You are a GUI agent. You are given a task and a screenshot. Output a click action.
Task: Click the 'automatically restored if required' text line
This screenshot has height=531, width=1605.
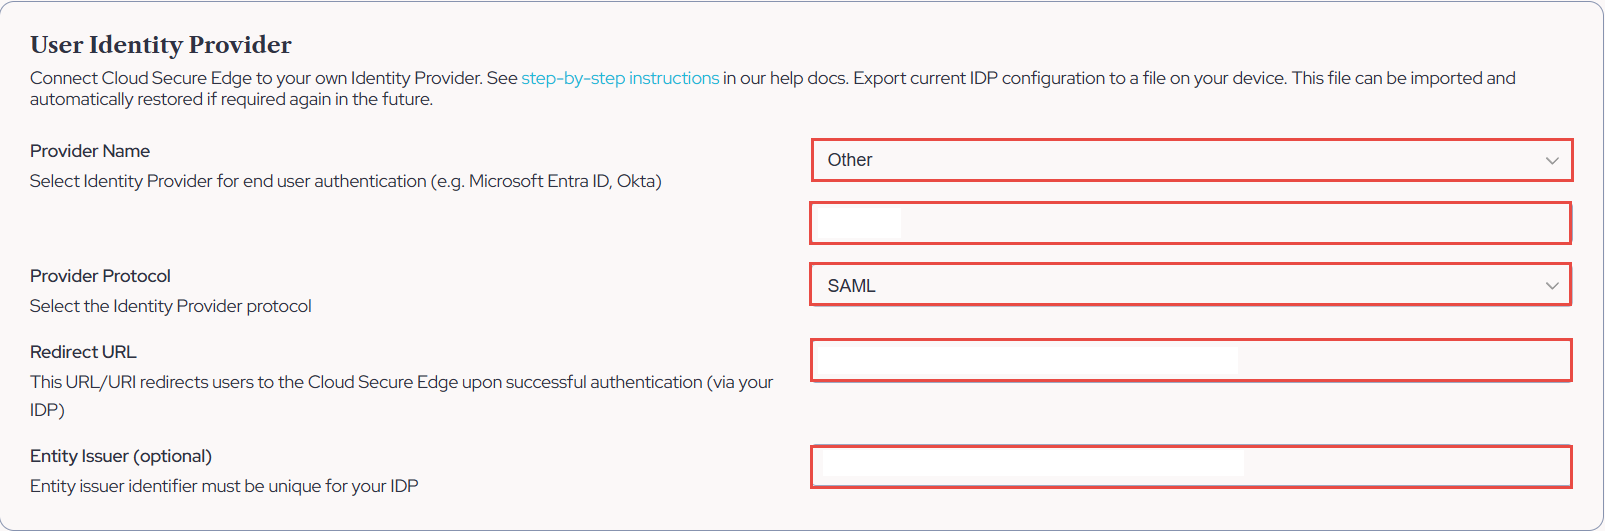[x=231, y=99]
